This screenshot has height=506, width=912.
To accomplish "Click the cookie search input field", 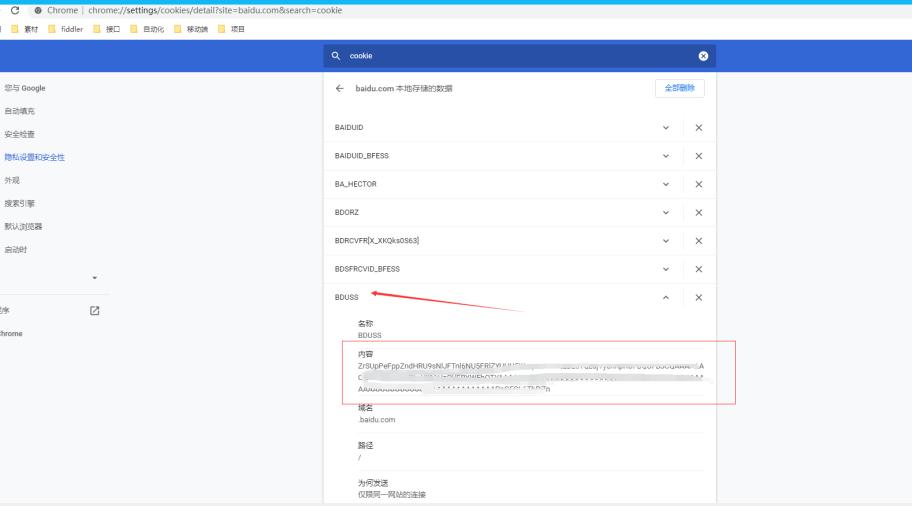I will point(519,56).
